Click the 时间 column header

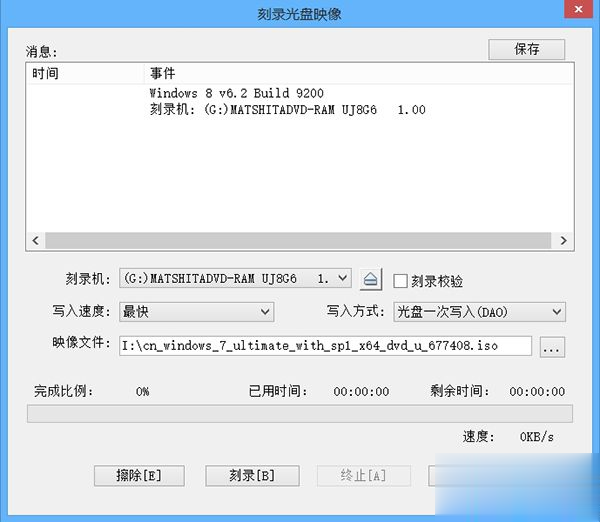85,73
